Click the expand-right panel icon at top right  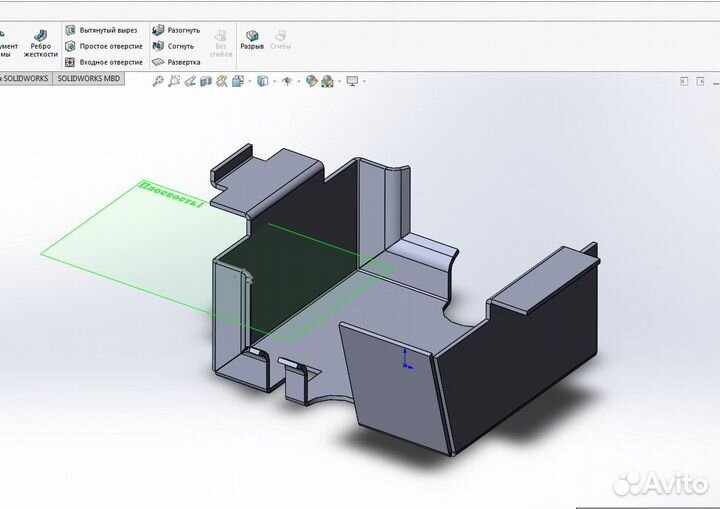pos(700,81)
